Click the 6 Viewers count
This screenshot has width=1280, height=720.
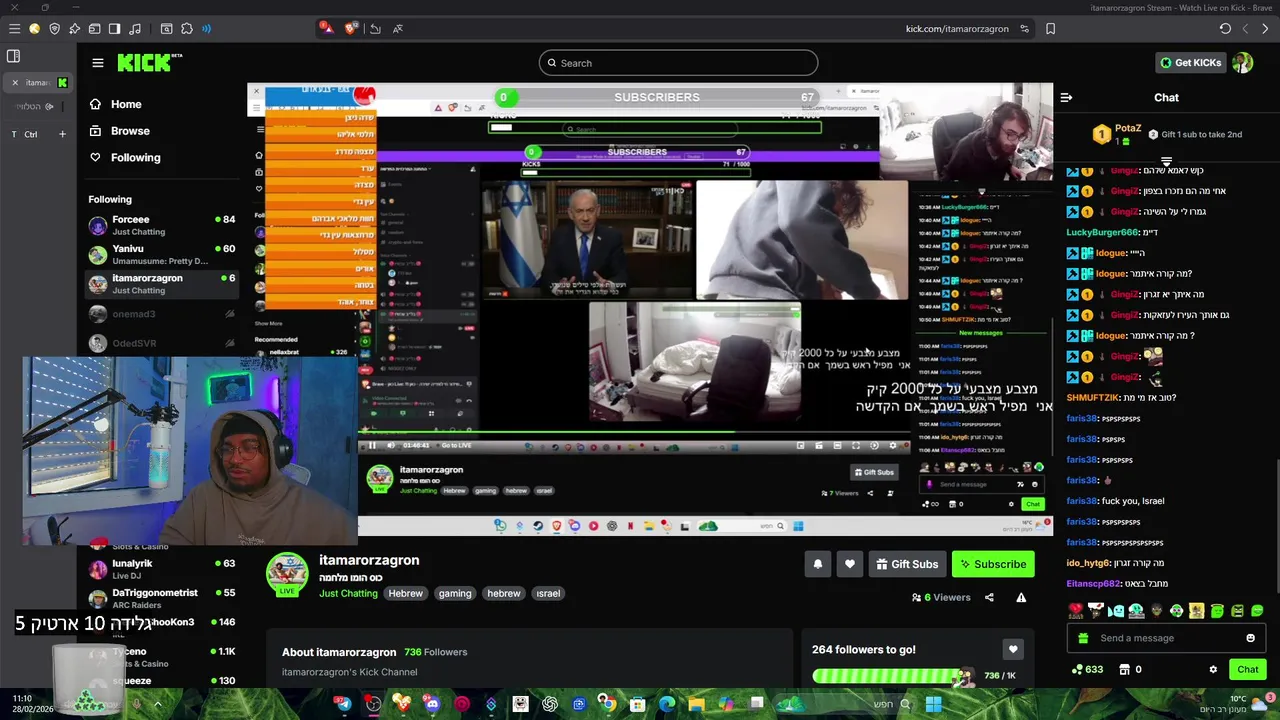pos(941,597)
